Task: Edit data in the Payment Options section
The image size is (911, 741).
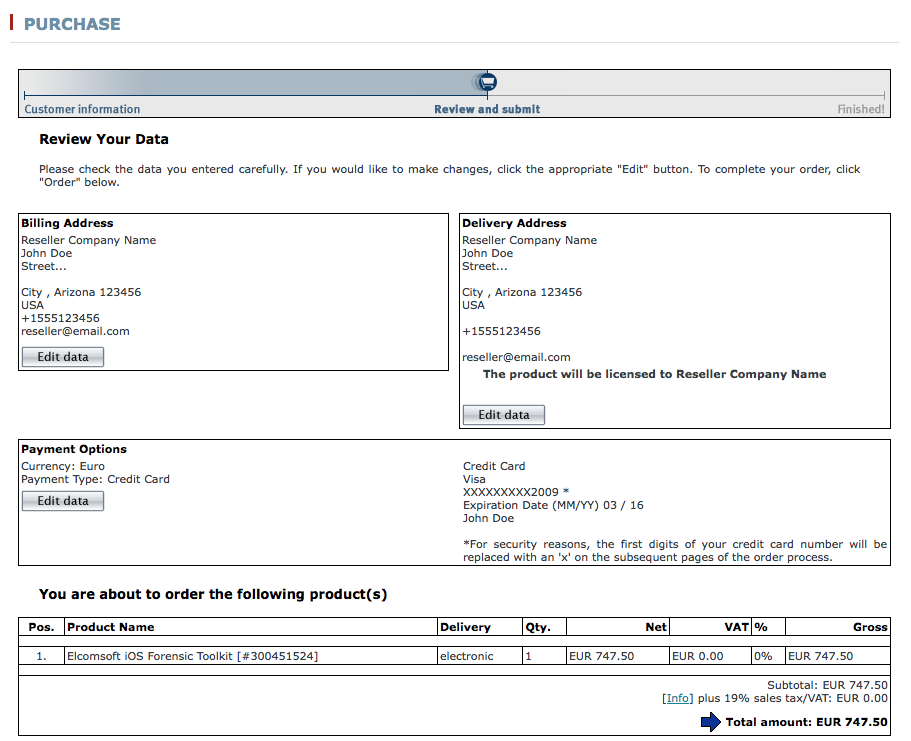Action: [63, 501]
